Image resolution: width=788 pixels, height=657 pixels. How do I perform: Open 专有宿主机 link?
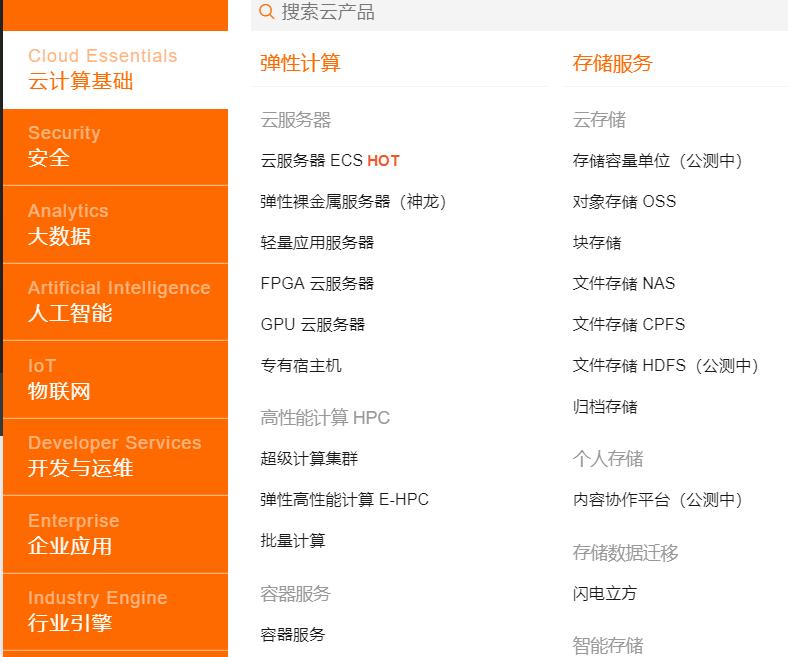click(301, 365)
